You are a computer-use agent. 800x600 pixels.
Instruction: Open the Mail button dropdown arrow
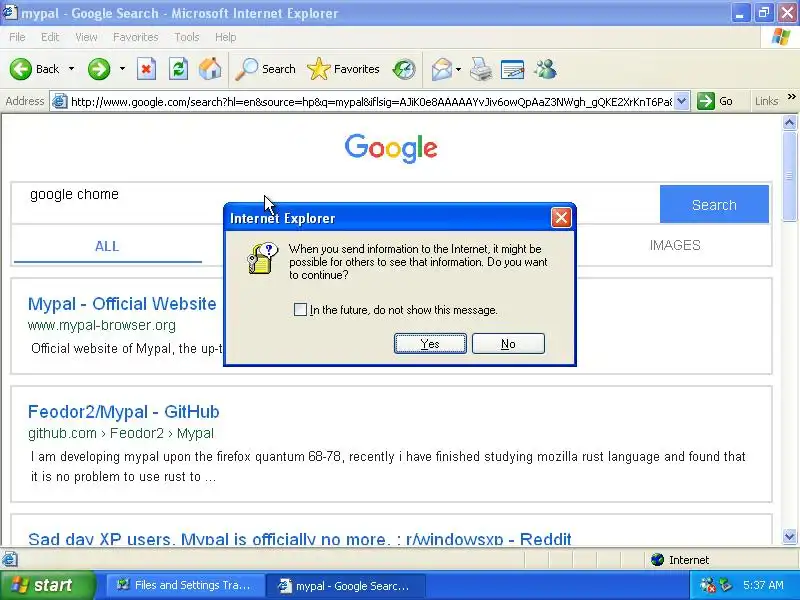point(458,69)
